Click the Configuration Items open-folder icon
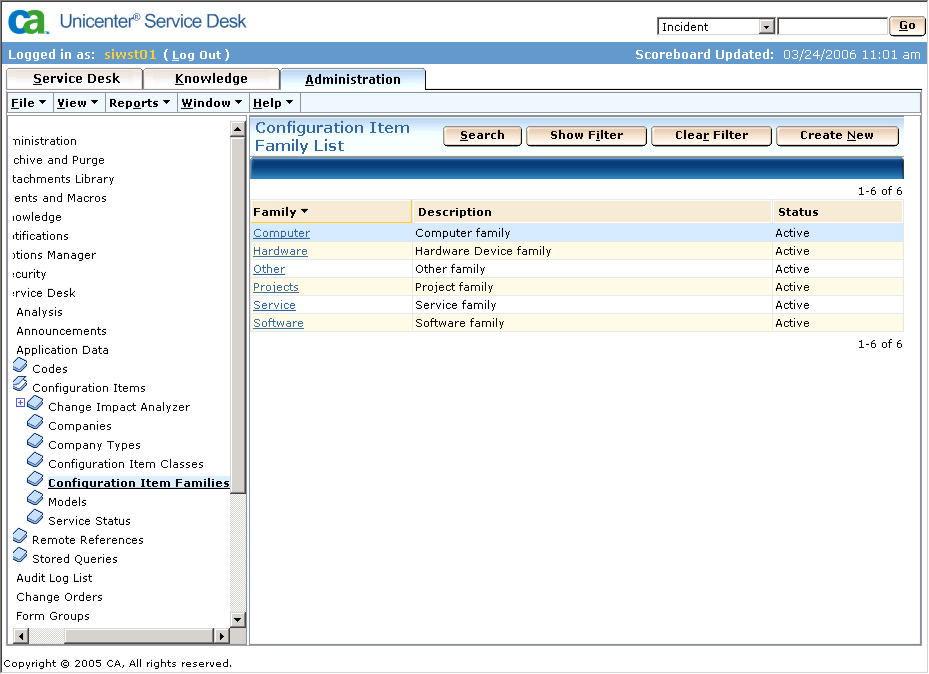 click(20, 385)
